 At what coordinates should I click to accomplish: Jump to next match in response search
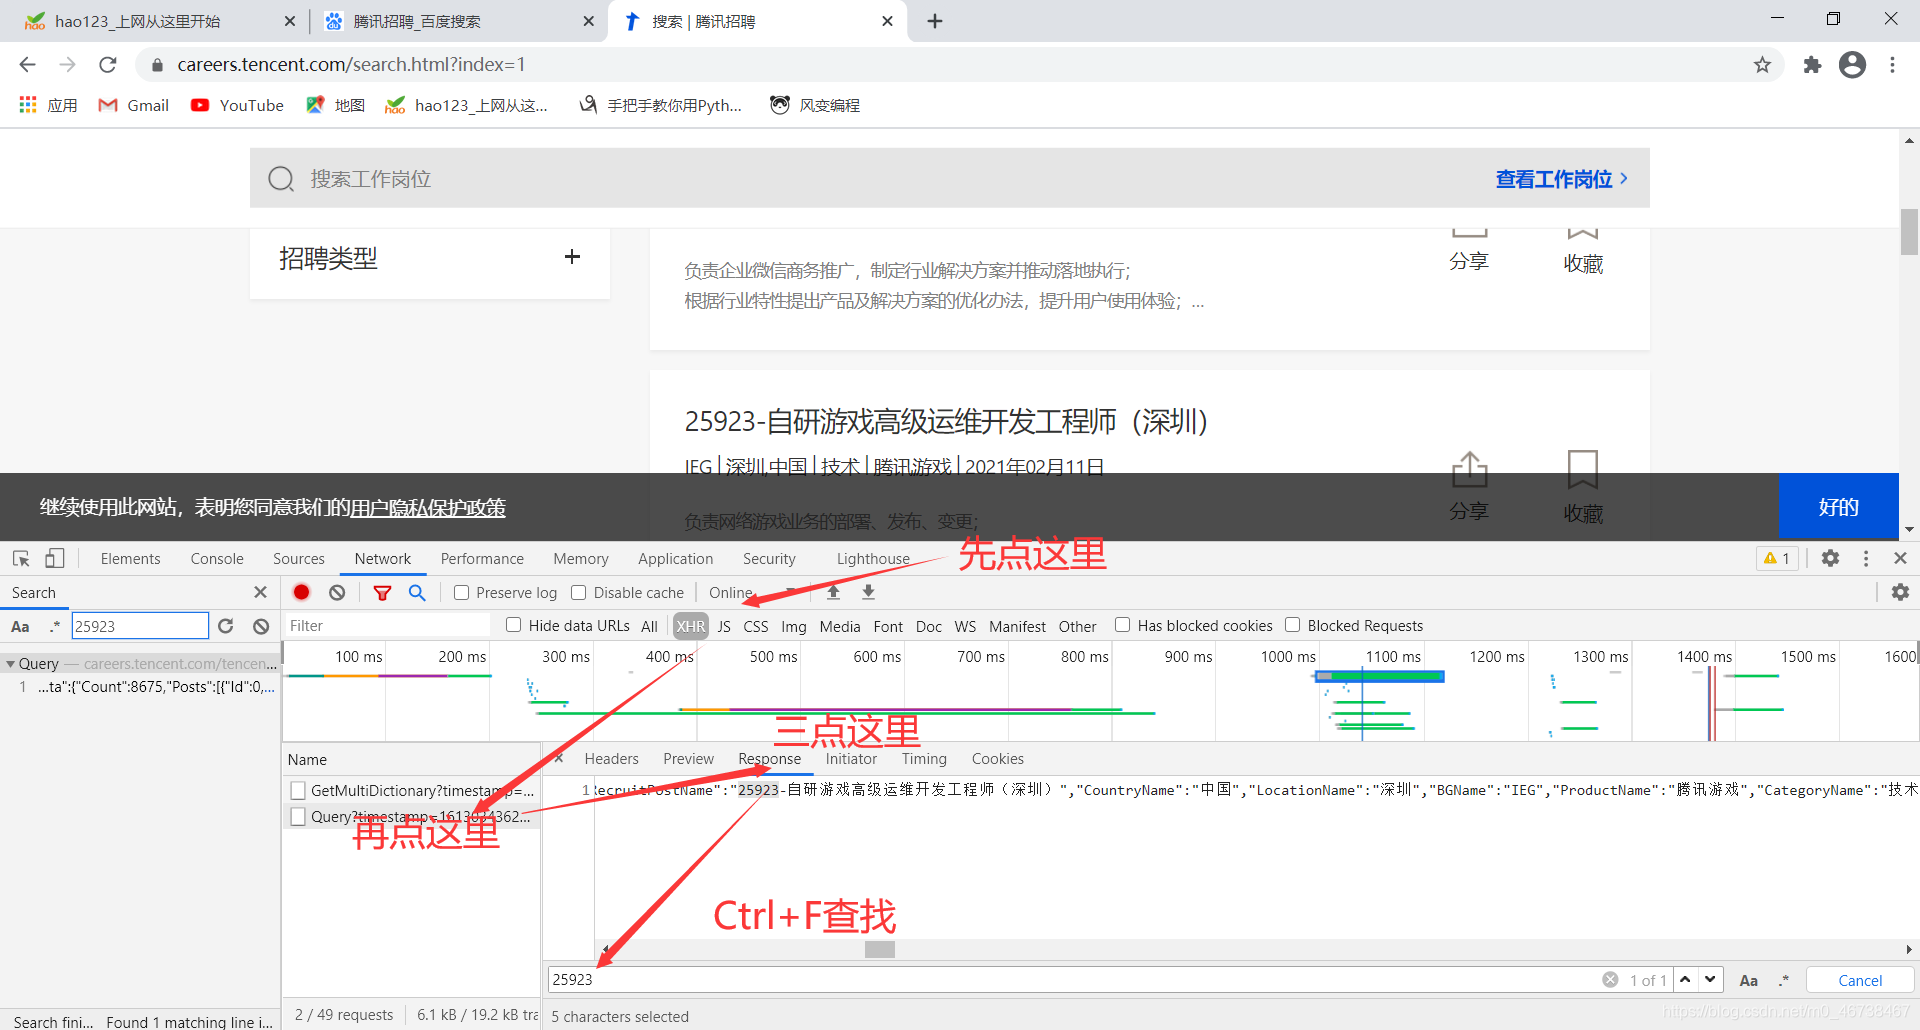pos(1710,980)
